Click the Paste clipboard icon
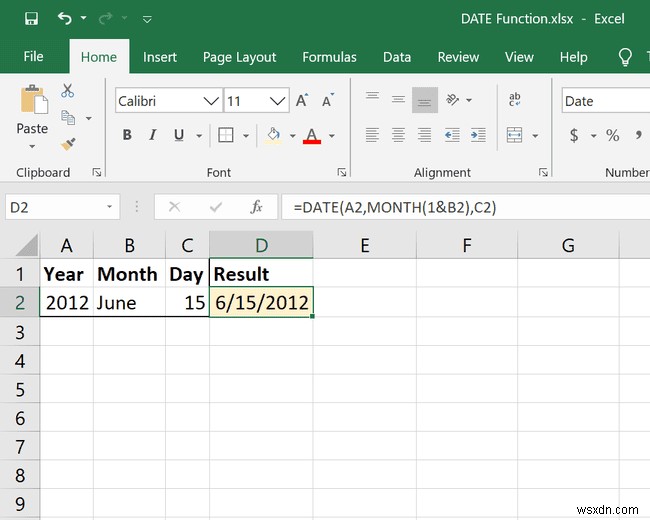The width and height of the screenshot is (650, 520). click(x=33, y=100)
